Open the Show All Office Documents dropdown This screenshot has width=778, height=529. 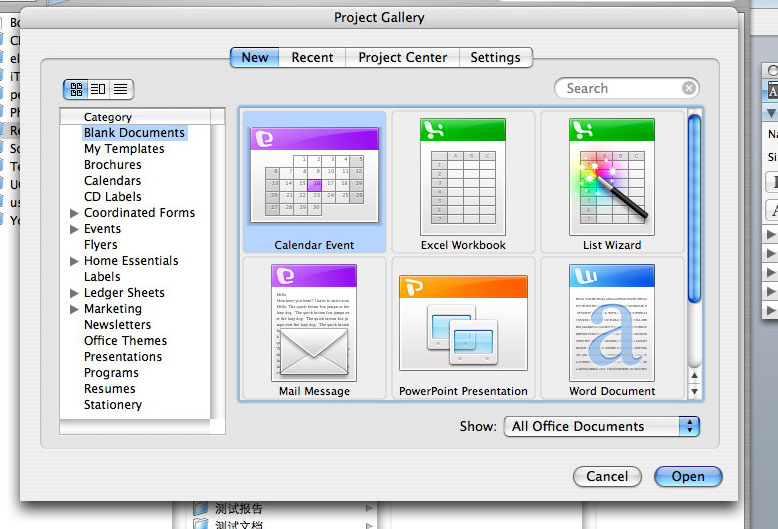pos(601,426)
